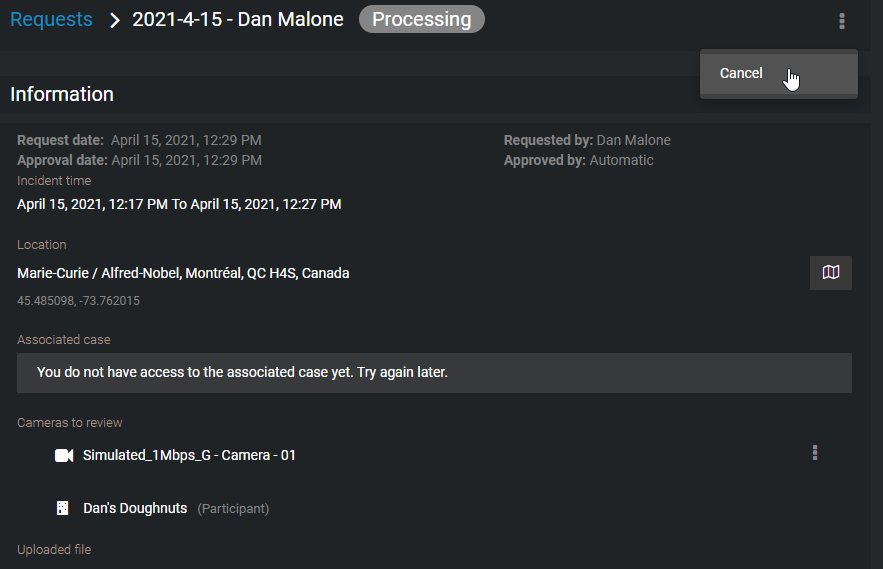
Task: Click the 2021-4-15 - Dan Malone title
Action: coord(238,19)
